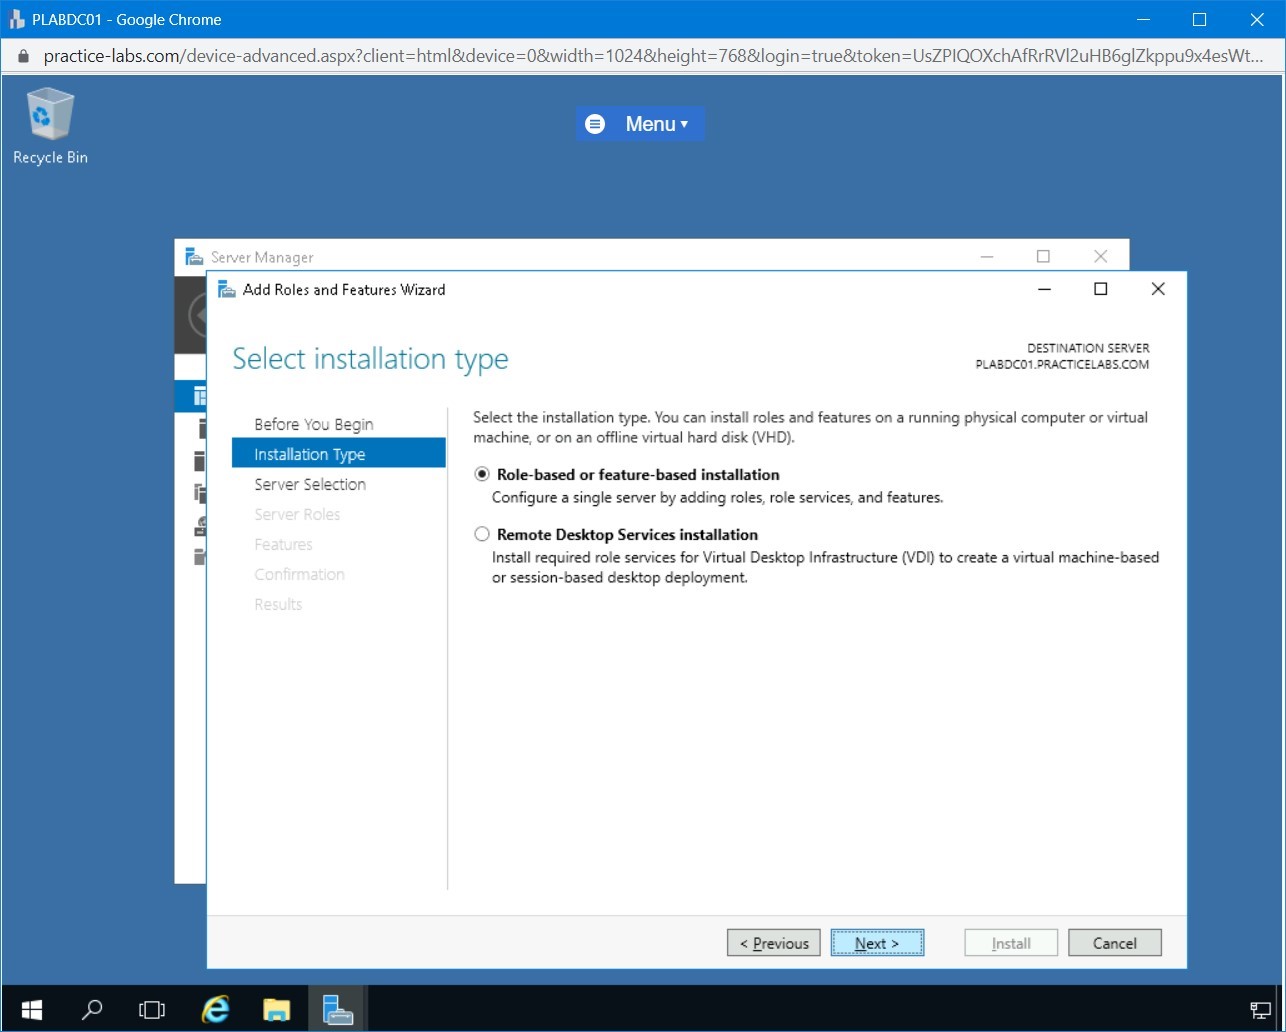The width and height of the screenshot is (1286, 1032).
Task: Open the Practice Labs Menu dropdown
Action: pyautogui.click(x=640, y=124)
